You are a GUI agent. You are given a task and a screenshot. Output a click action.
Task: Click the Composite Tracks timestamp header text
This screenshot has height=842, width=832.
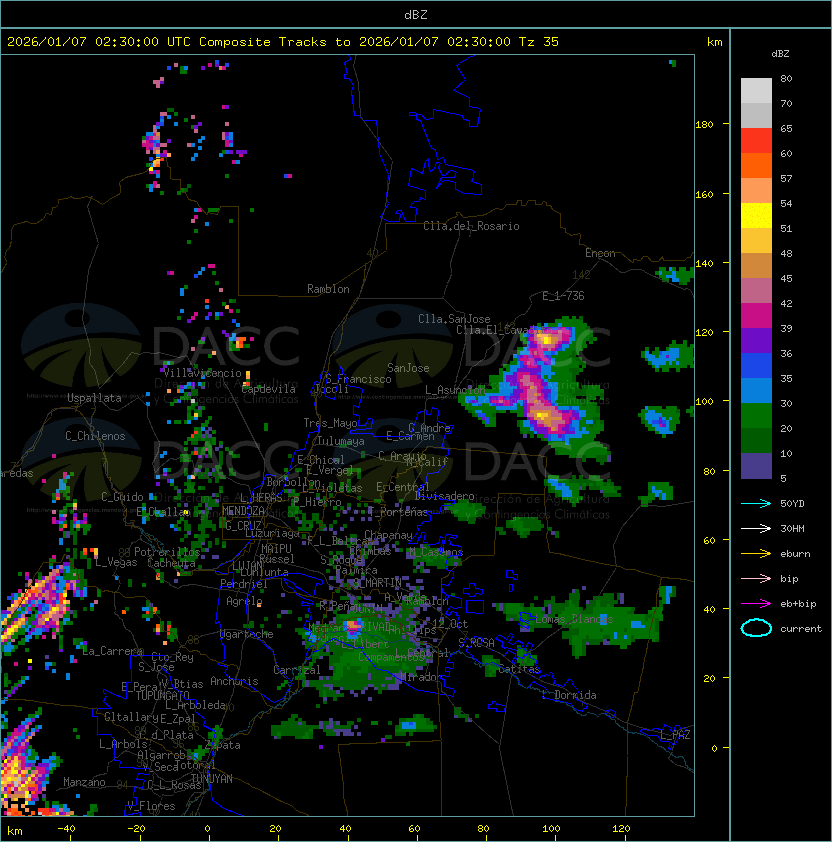(283, 42)
